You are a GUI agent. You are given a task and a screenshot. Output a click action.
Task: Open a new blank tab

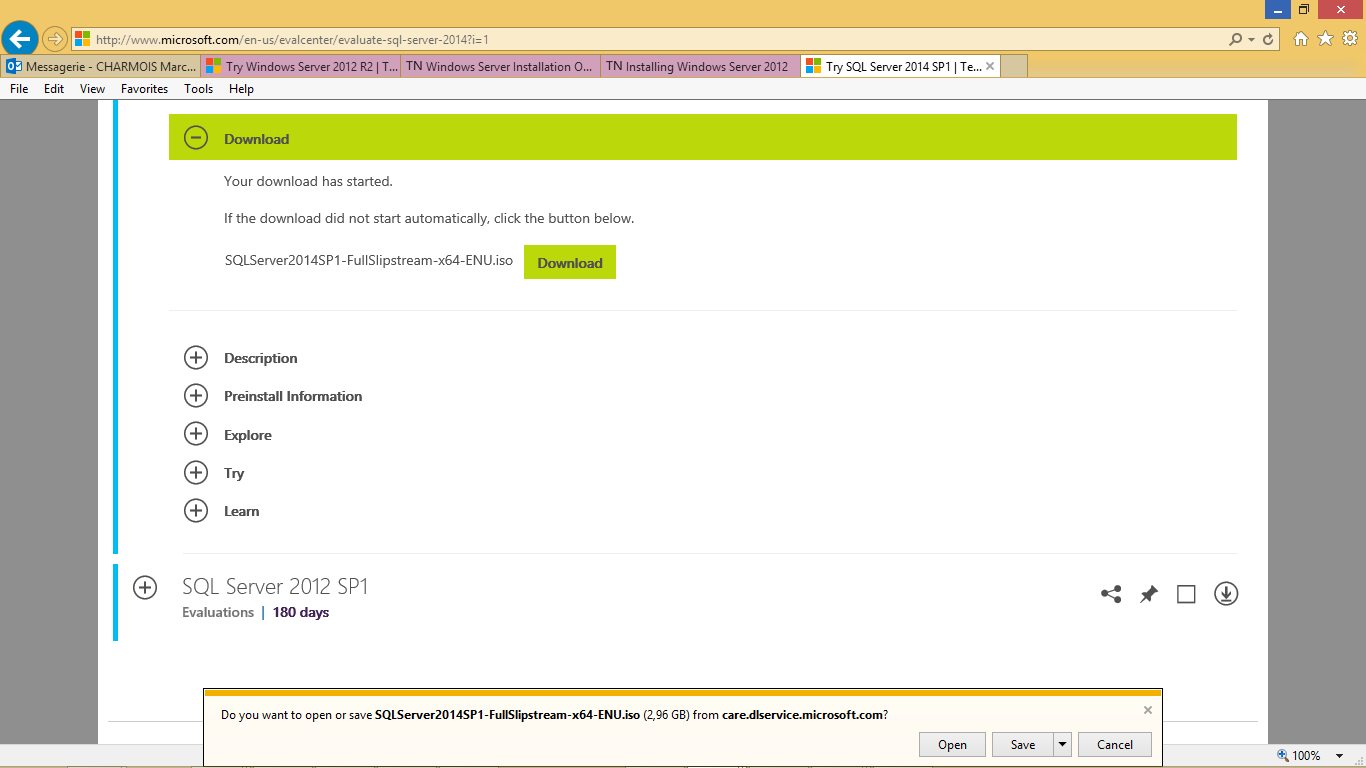coord(1014,66)
